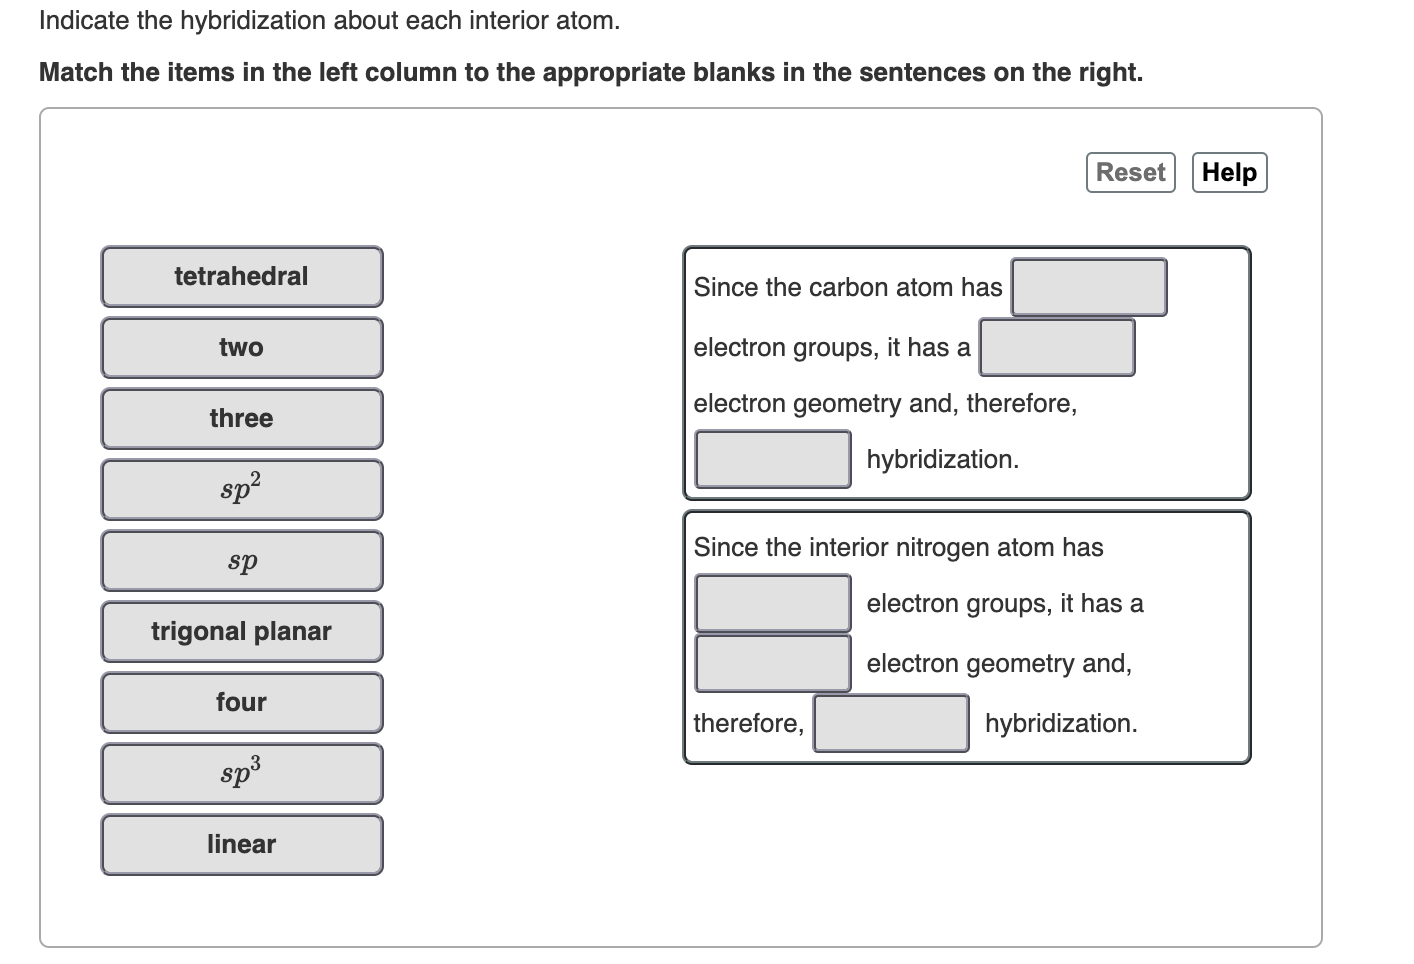
Task: Select the tetrahedral answer tile
Action: [x=241, y=276]
